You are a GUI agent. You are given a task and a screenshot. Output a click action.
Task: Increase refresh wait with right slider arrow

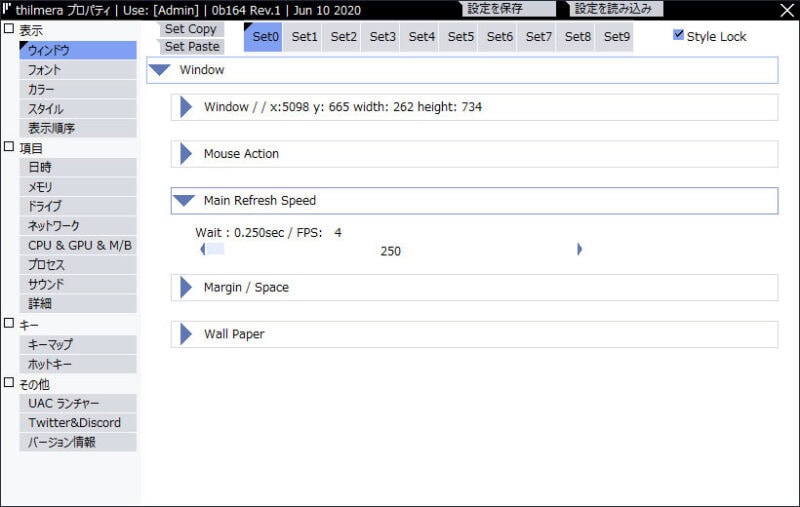click(579, 249)
